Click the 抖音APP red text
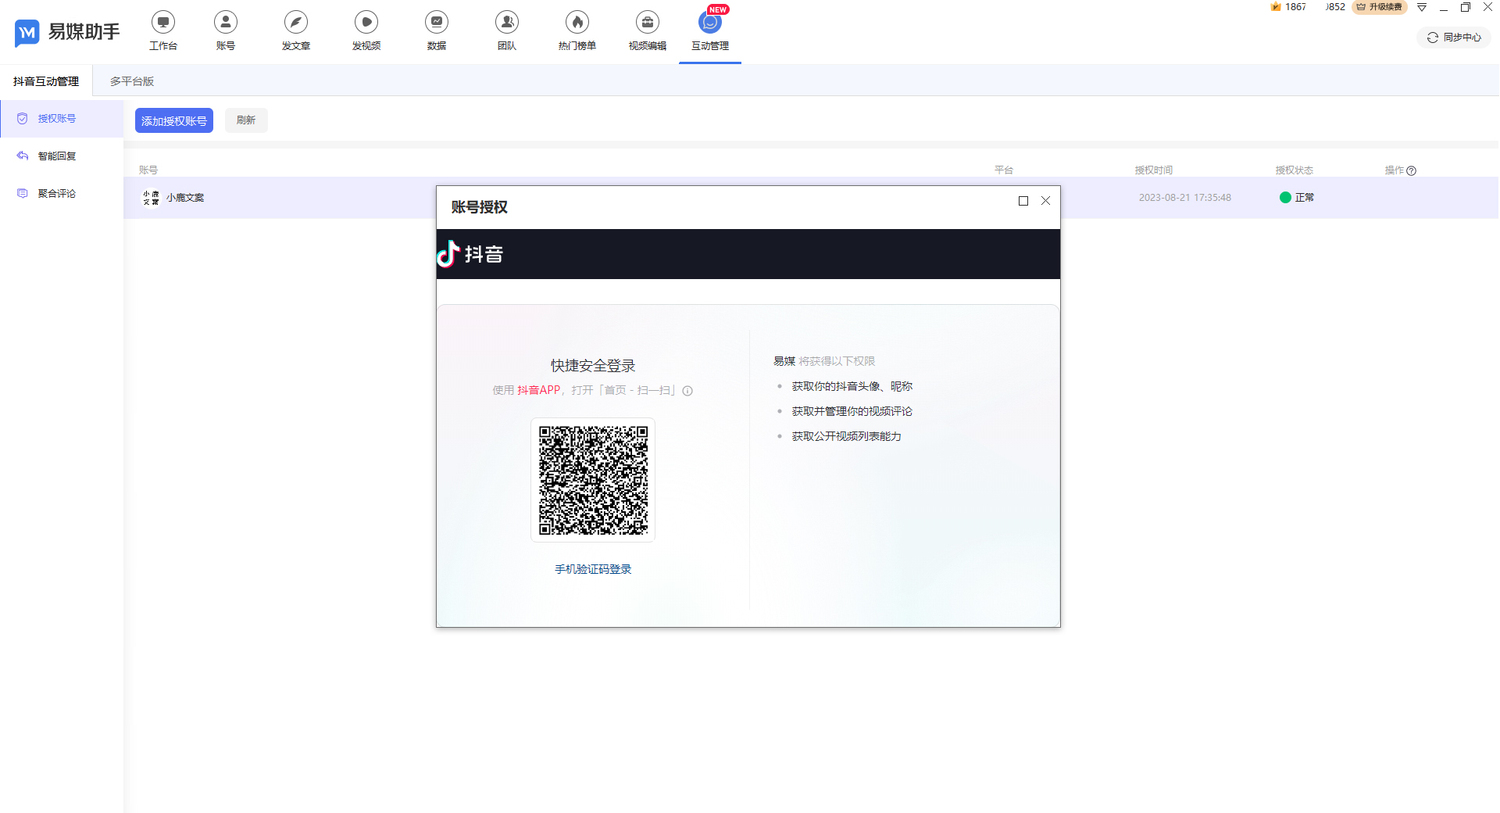The height and width of the screenshot is (813, 1500). 539,390
